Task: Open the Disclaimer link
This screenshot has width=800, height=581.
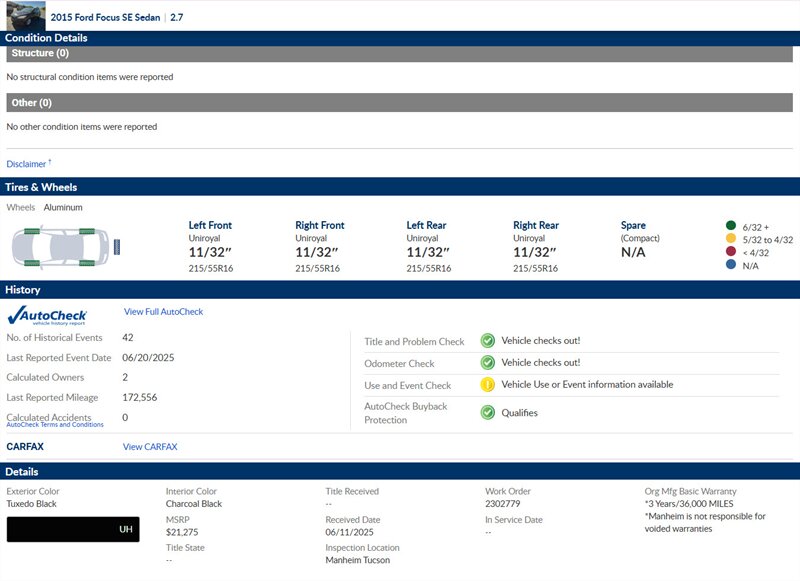Action: pyautogui.click(x=27, y=164)
